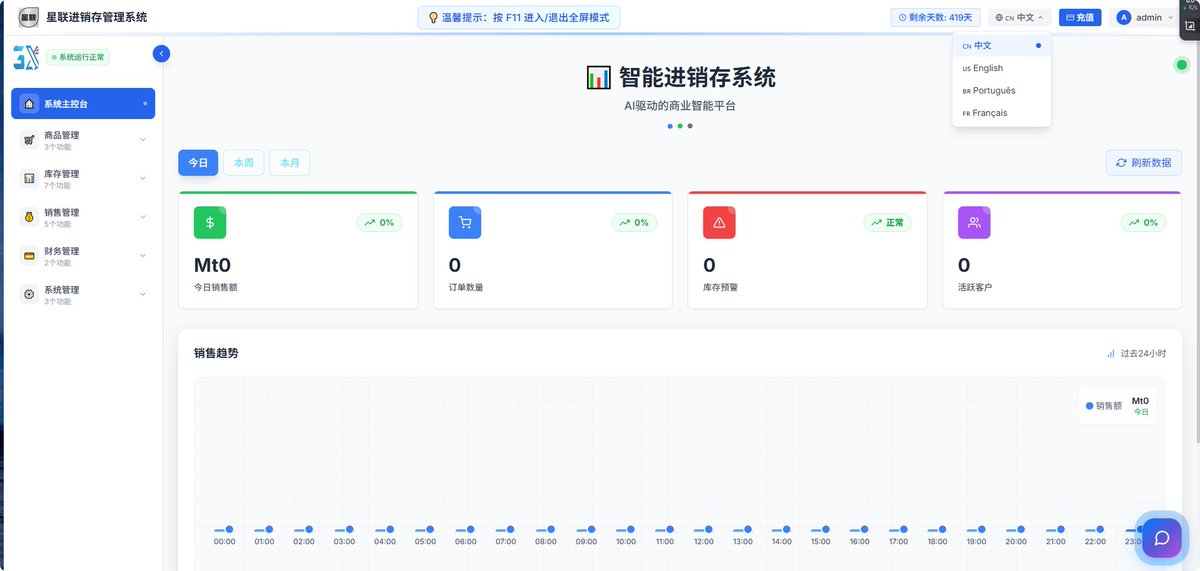Click the red warning triangle icon
The image size is (1200, 571).
click(720, 222)
